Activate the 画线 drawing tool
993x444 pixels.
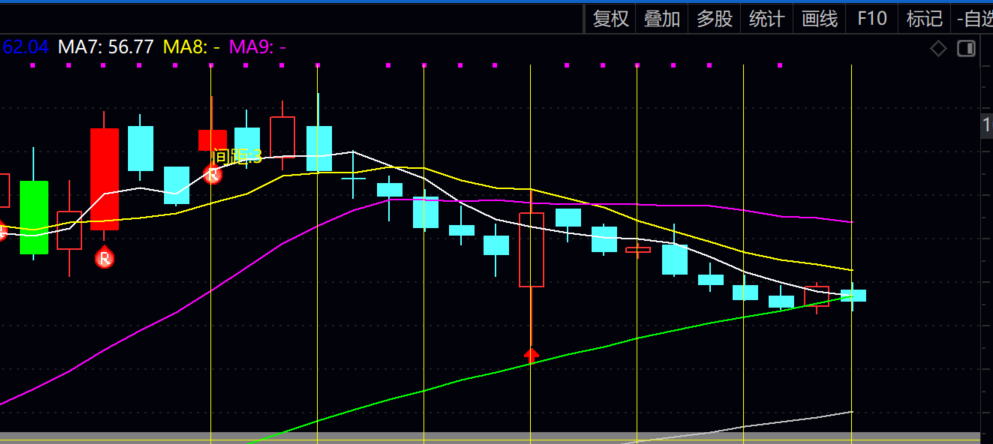[820, 18]
